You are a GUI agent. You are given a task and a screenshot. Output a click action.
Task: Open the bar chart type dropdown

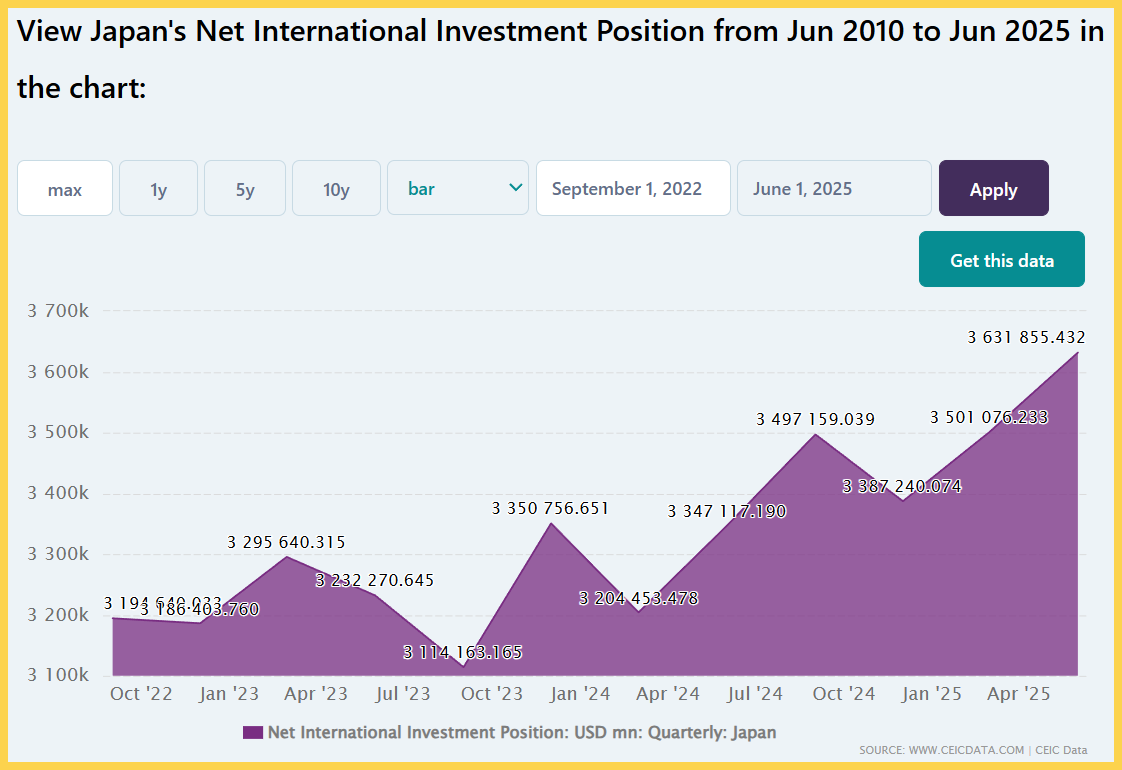[x=458, y=188]
